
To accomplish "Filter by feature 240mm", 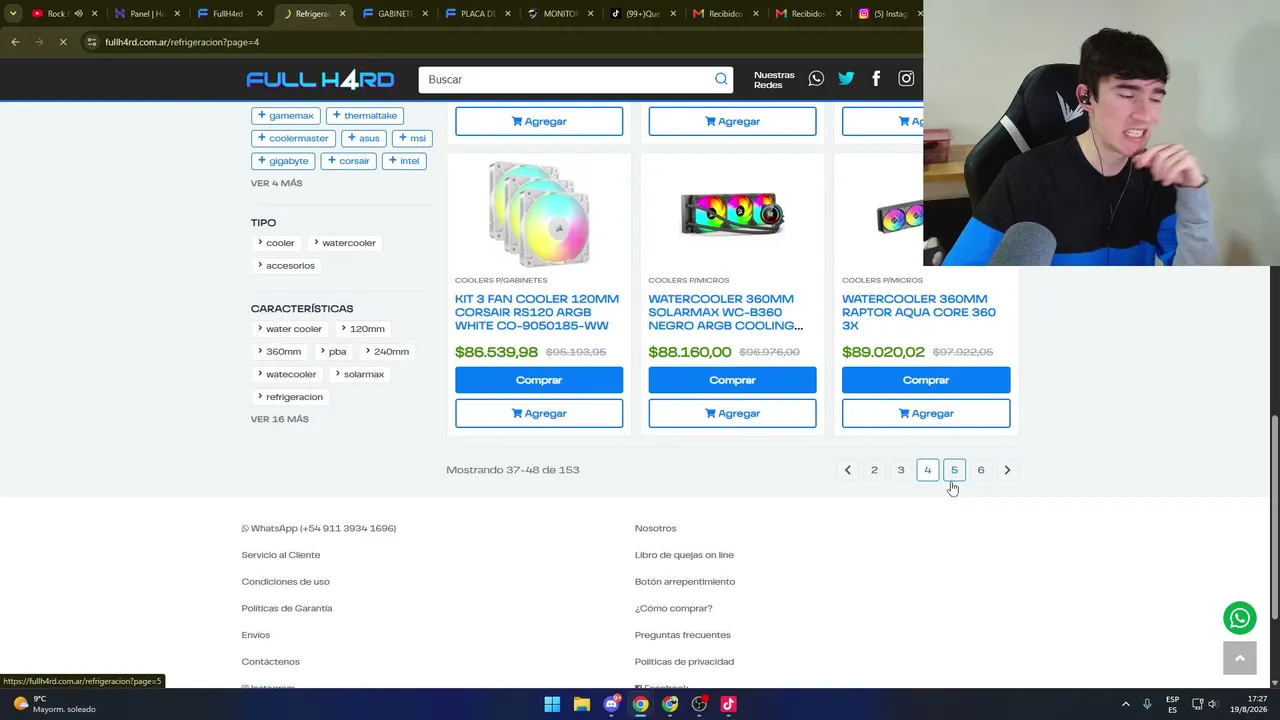I will point(387,352).
